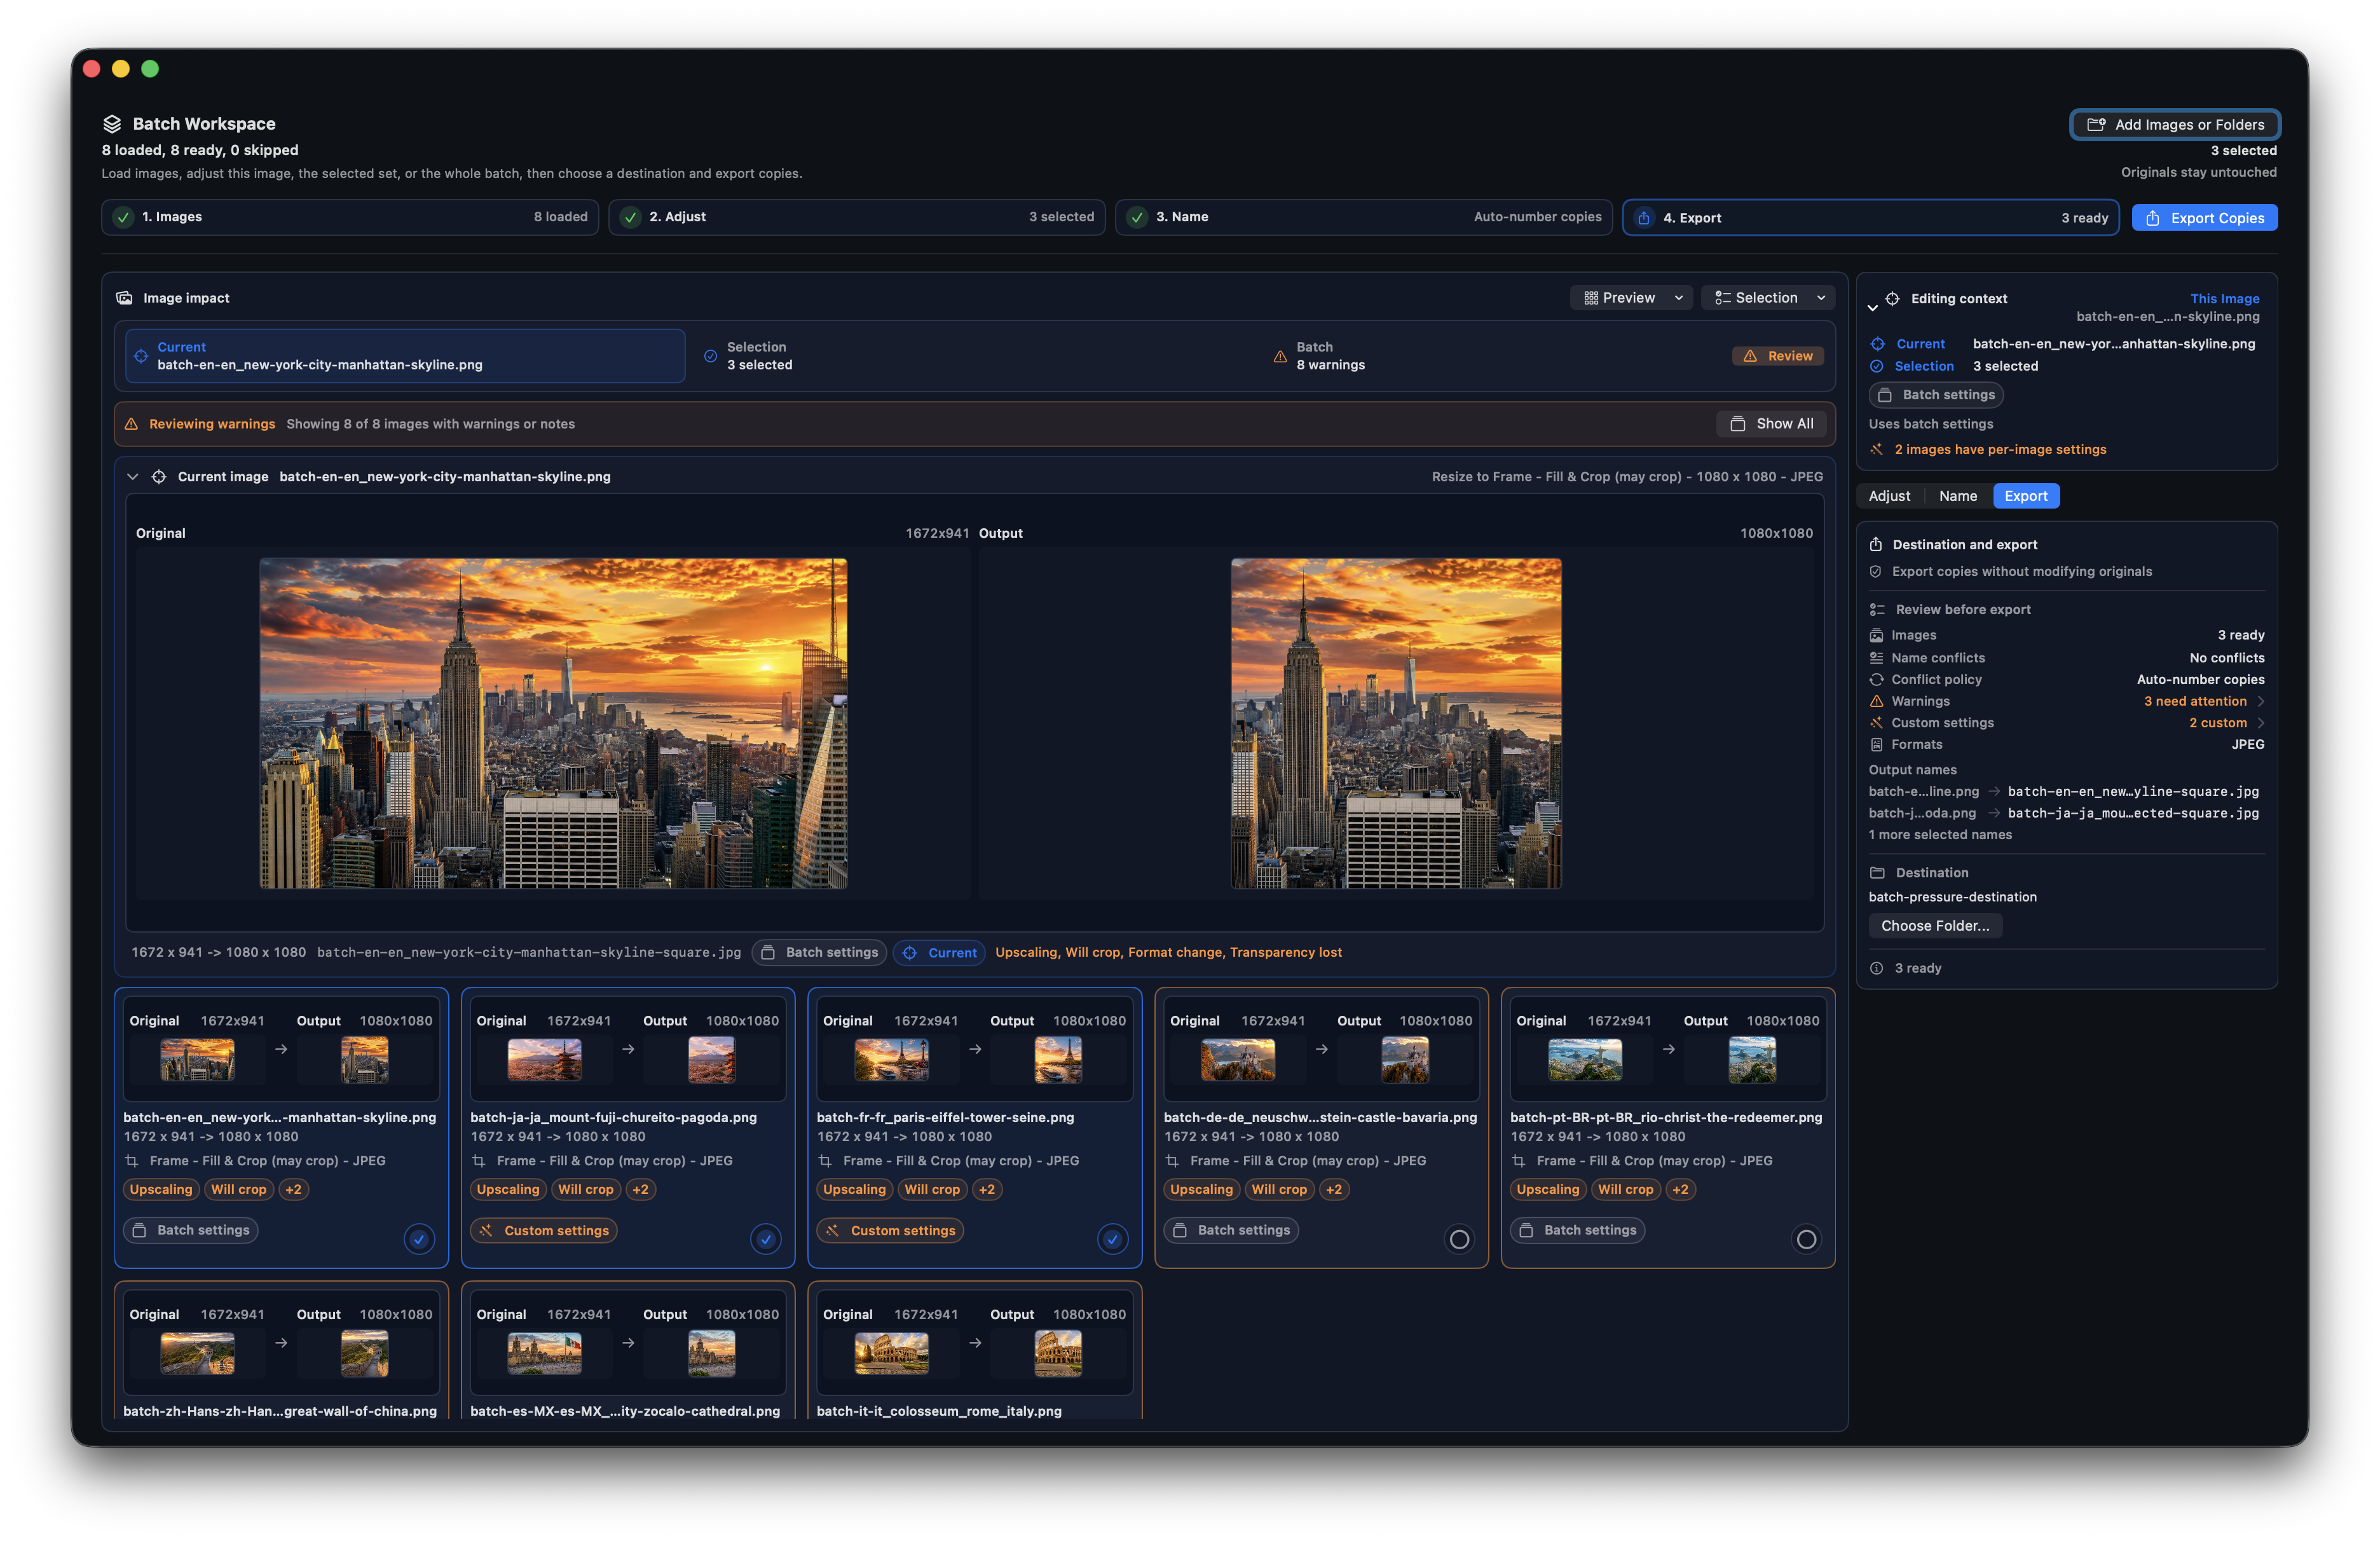Click the Formats document icon
Viewport: 2380px width, 1541px height.
[1876, 745]
